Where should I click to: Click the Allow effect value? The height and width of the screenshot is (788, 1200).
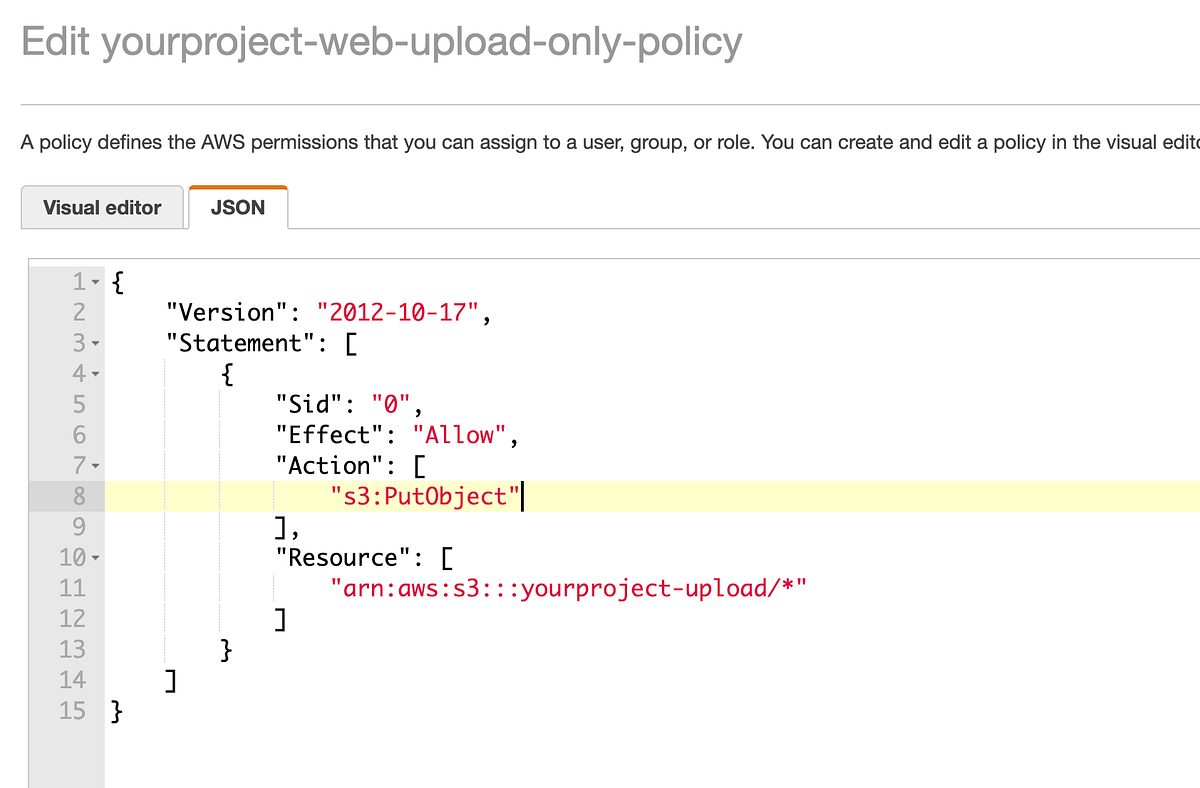tap(458, 435)
